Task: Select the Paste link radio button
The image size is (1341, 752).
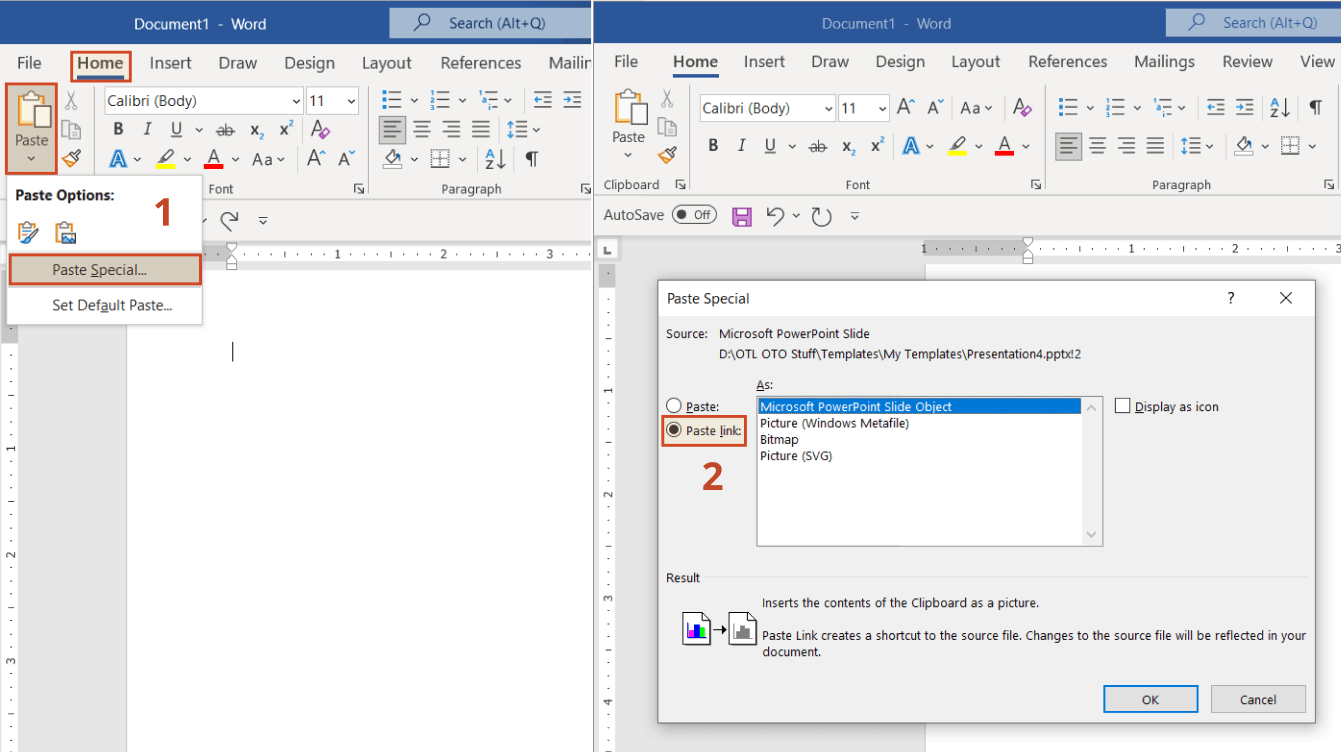Action: pos(672,430)
